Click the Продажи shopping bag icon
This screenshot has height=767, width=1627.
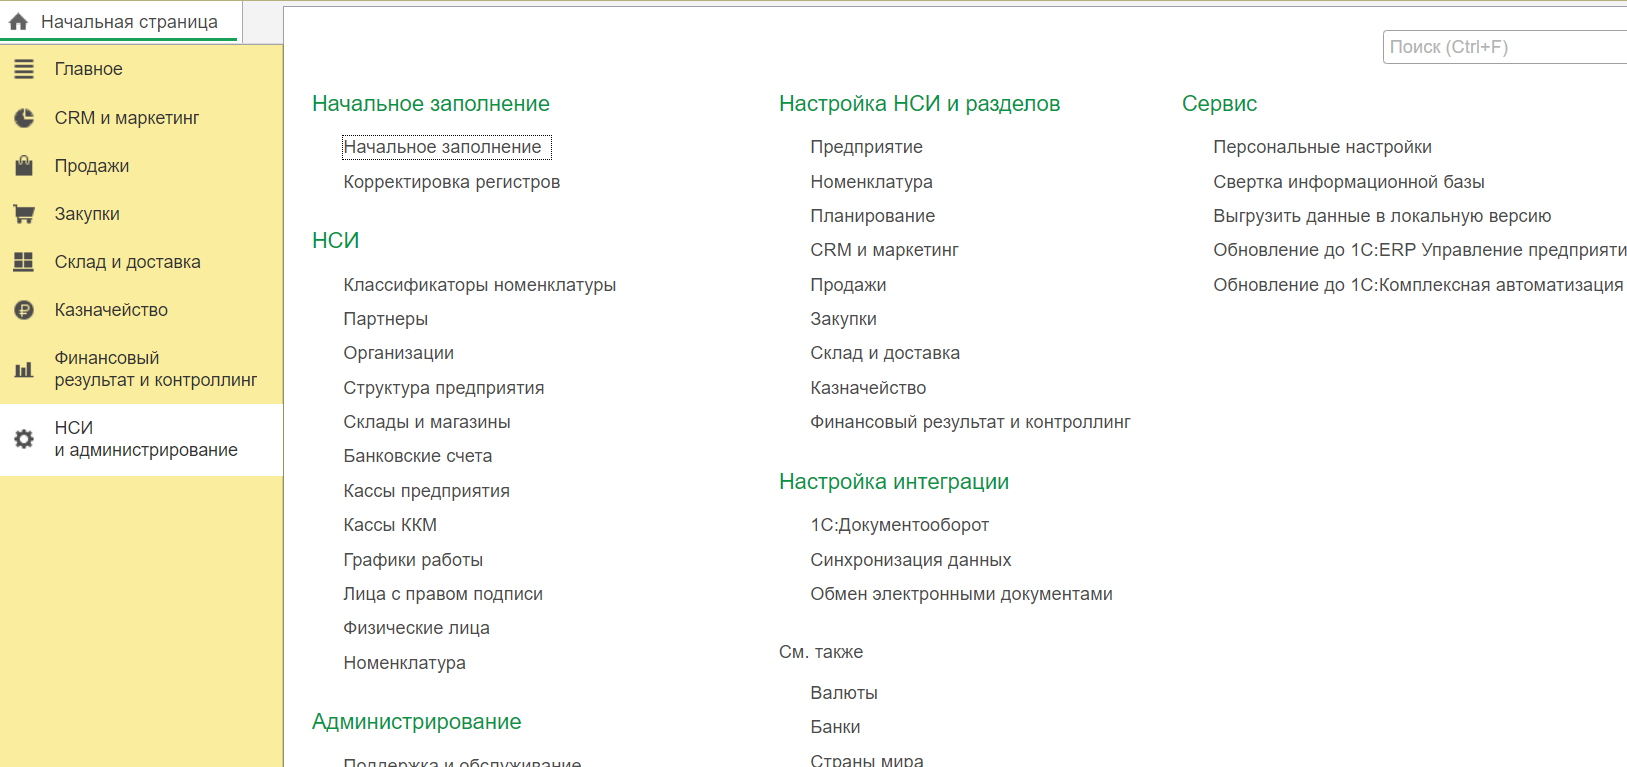[24, 166]
